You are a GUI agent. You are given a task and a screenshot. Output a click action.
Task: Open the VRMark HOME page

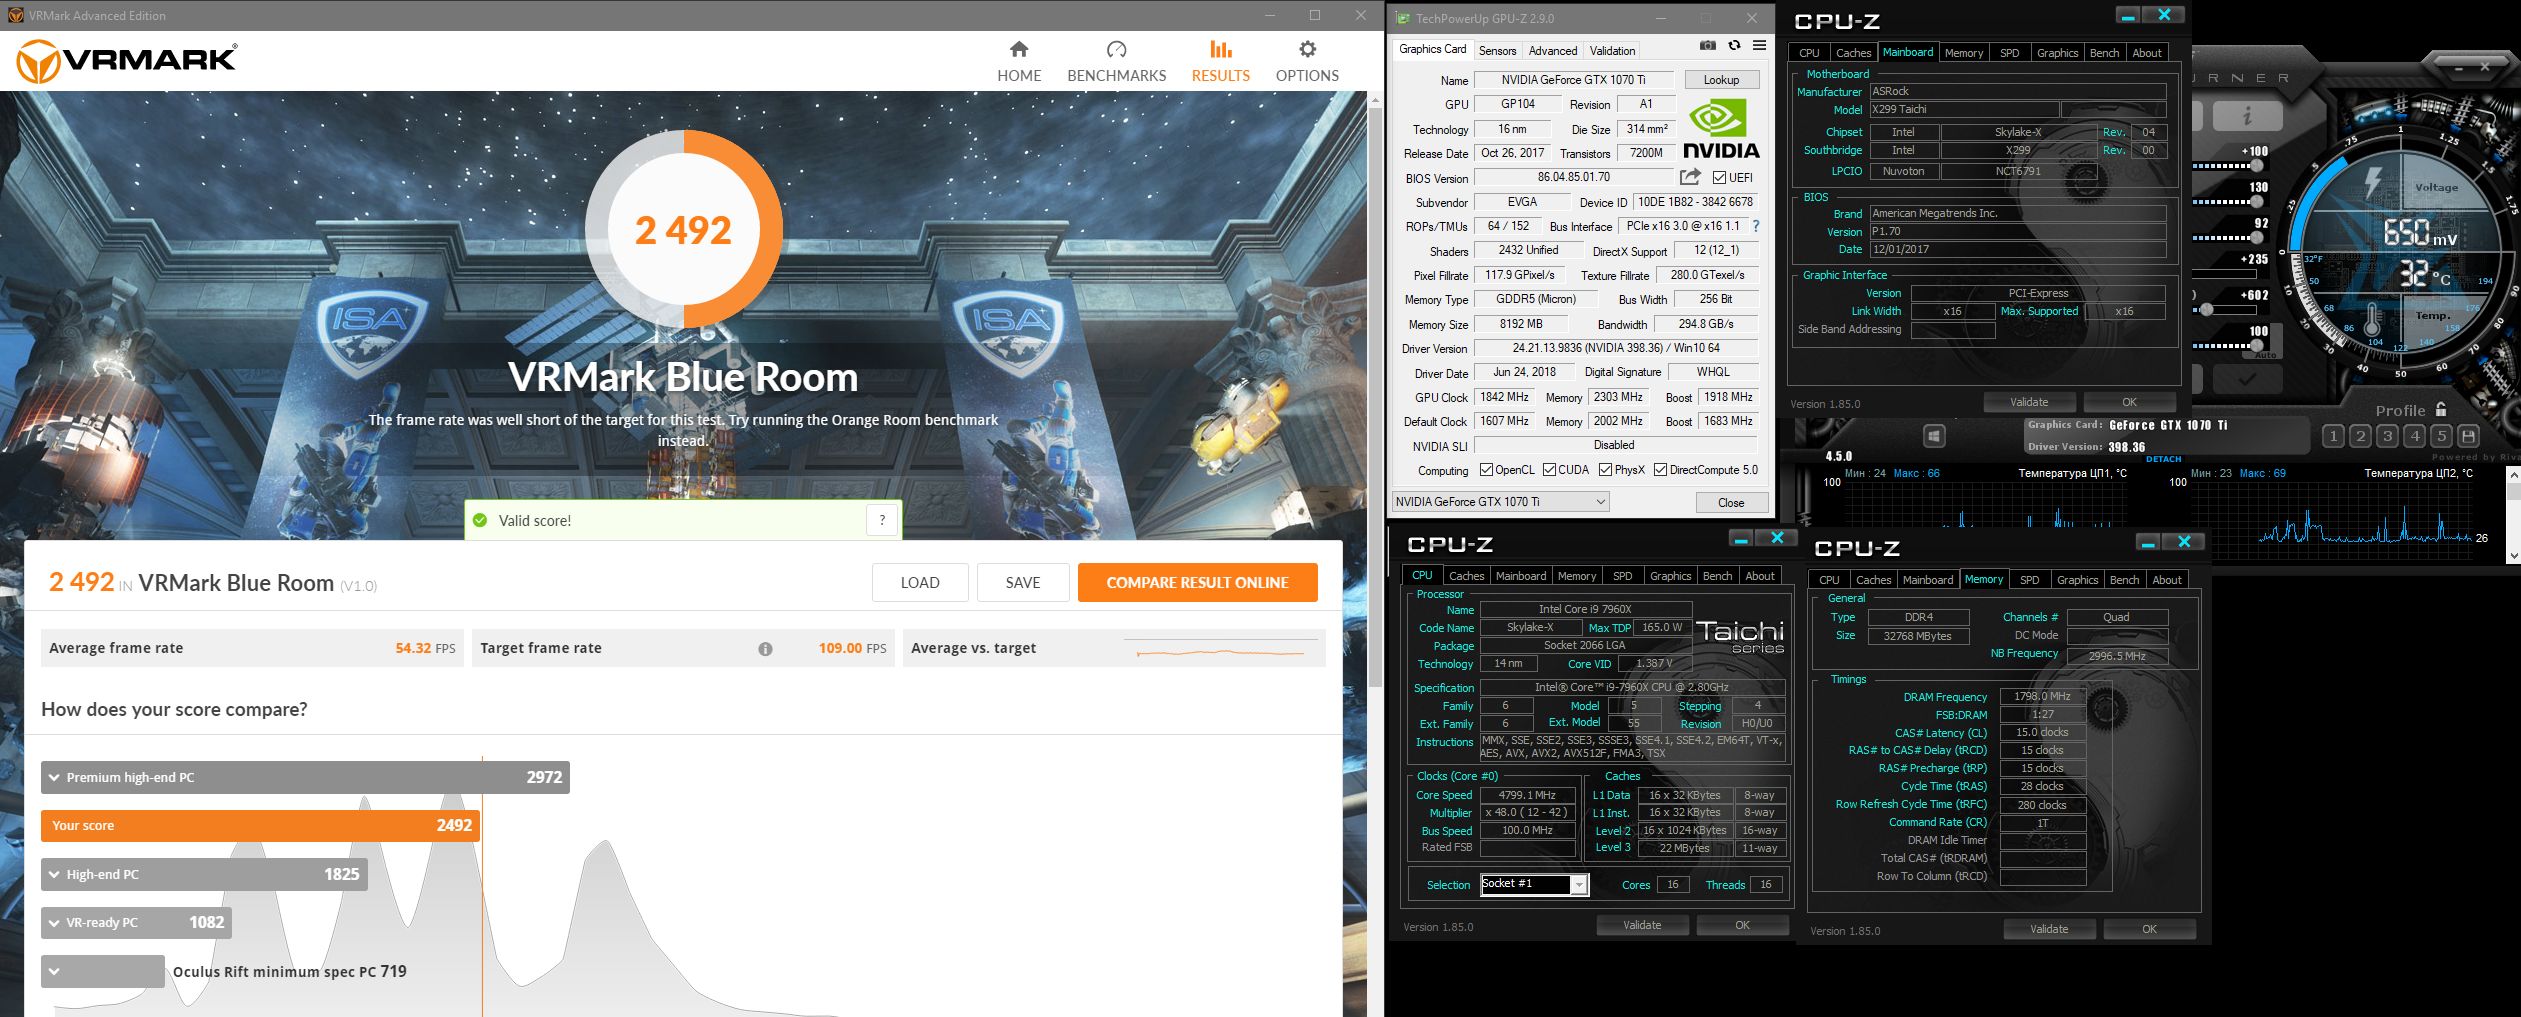pyautogui.click(x=1019, y=62)
